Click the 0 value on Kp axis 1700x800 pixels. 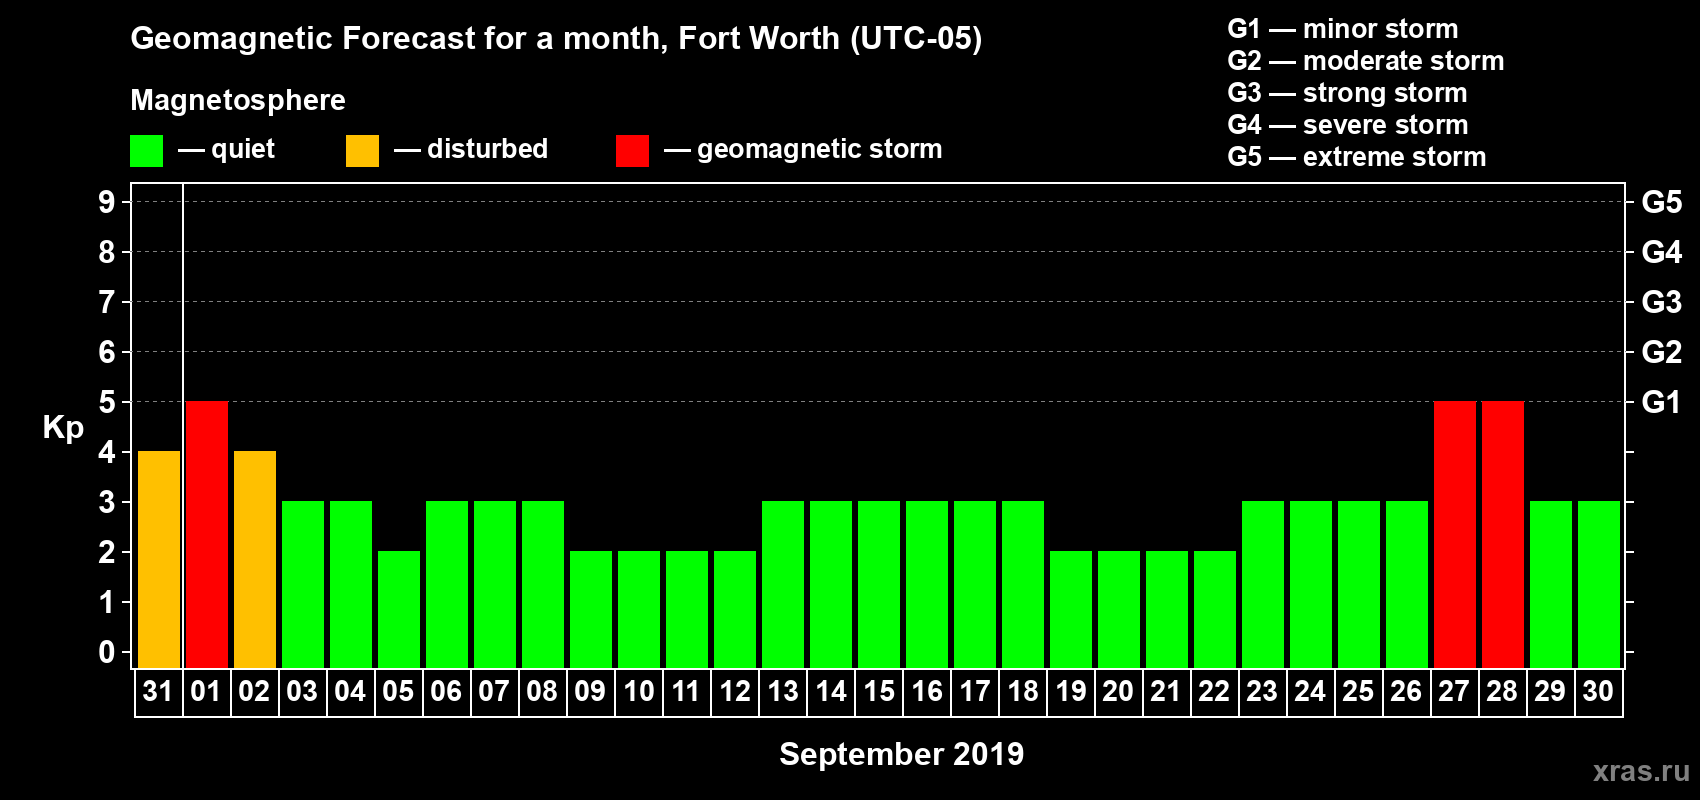(107, 652)
